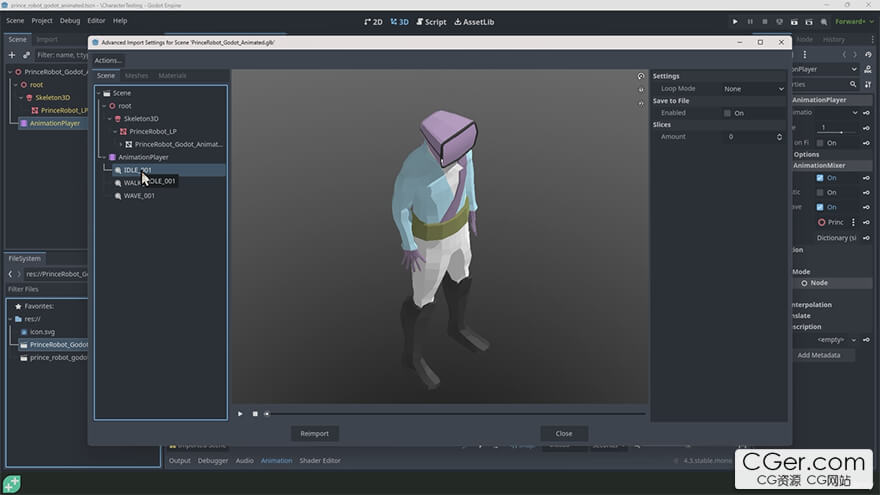Open the Actions... button
Screen dimensions: 880x495
(108, 60)
